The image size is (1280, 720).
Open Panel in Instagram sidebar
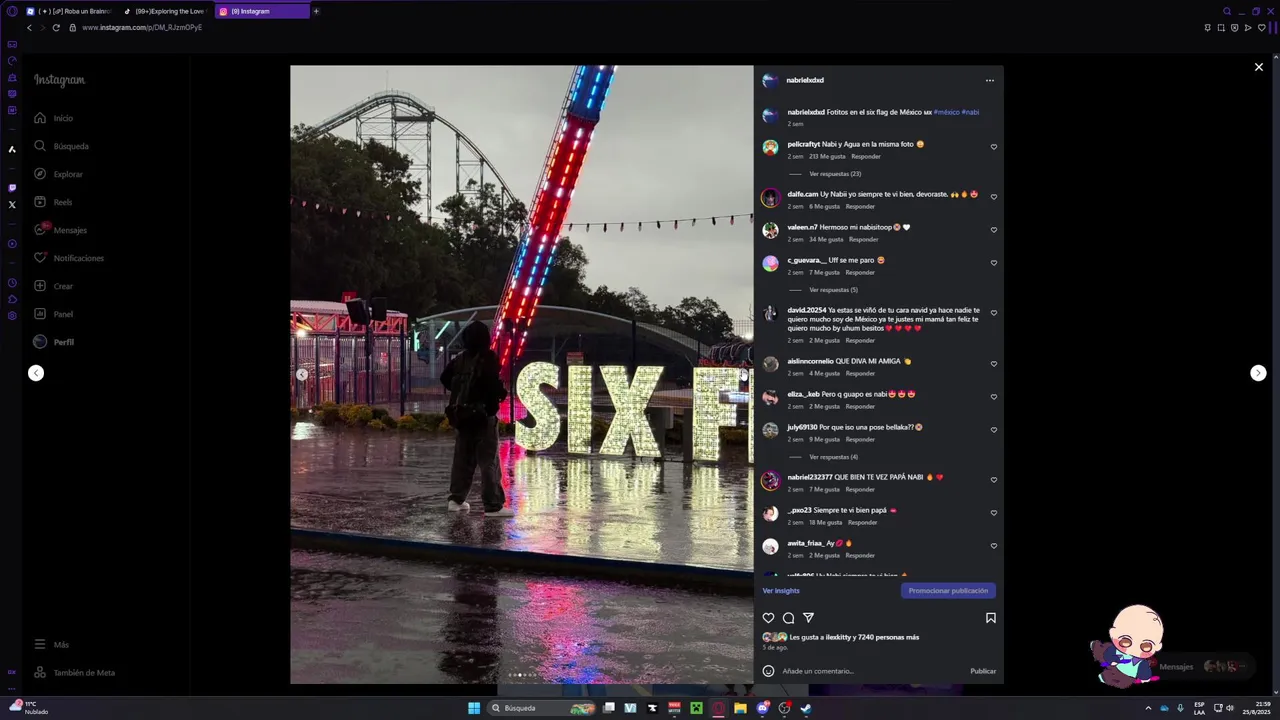[54, 314]
